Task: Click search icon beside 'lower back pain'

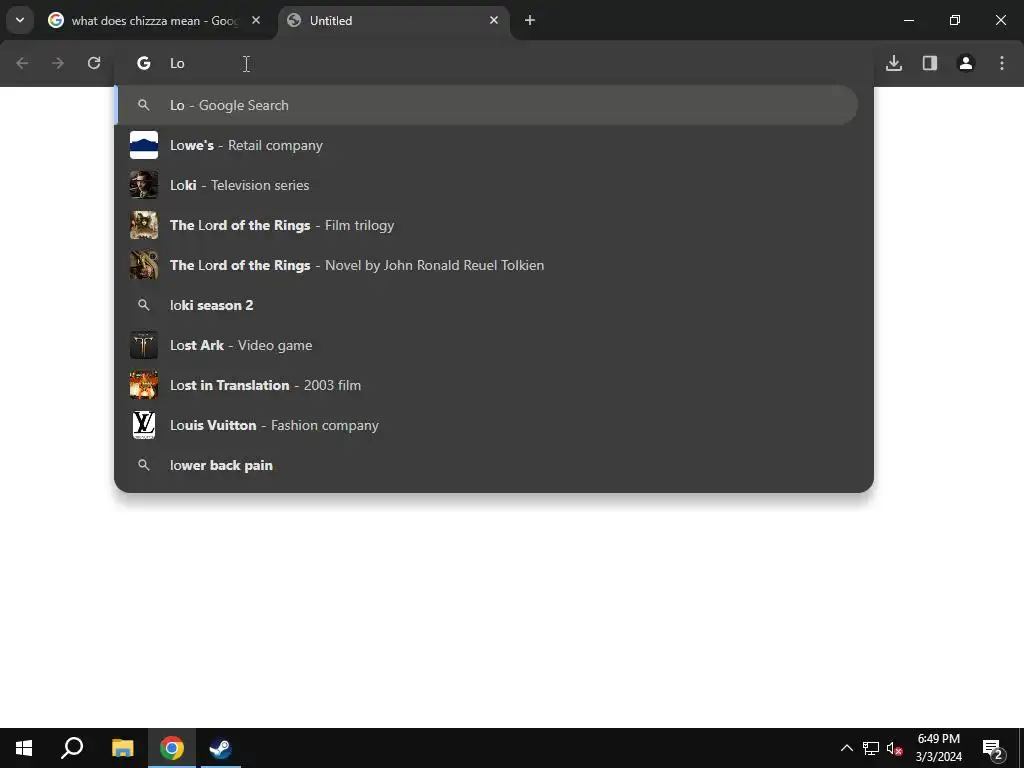Action: [144, 465]
